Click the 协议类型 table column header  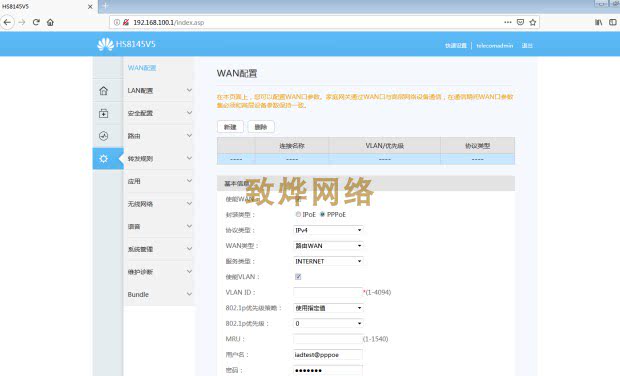478,146
